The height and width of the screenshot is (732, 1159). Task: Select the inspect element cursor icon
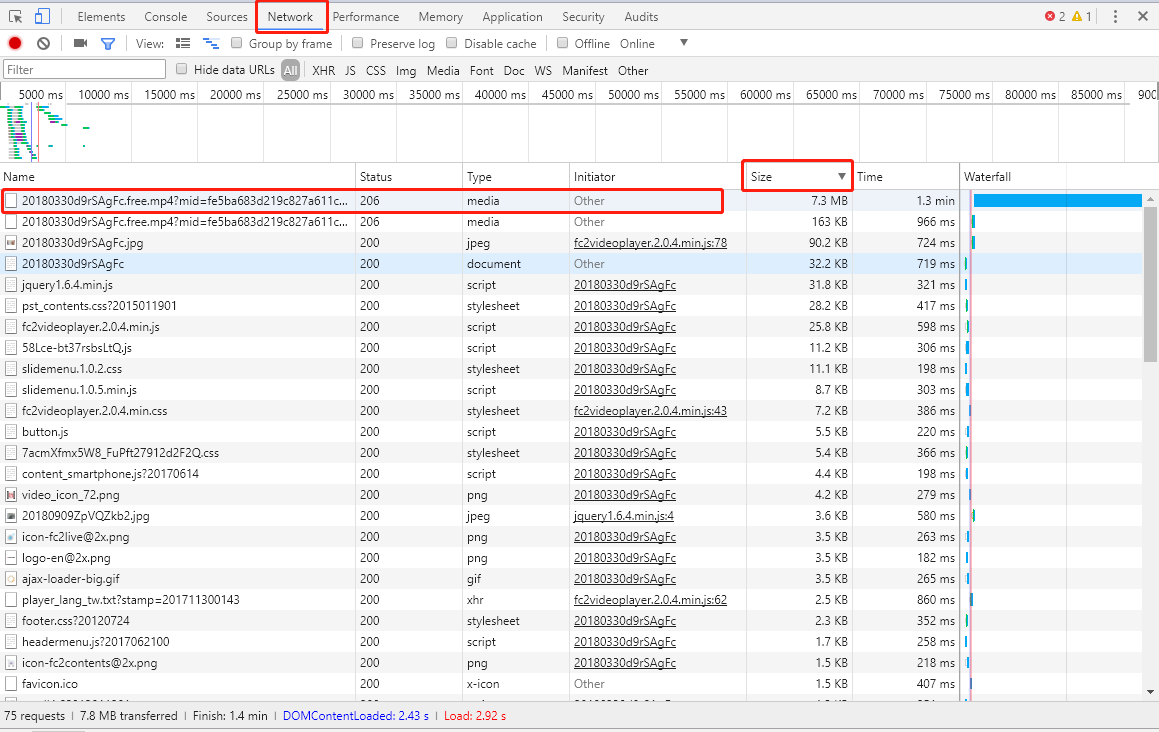pos(16,16)
